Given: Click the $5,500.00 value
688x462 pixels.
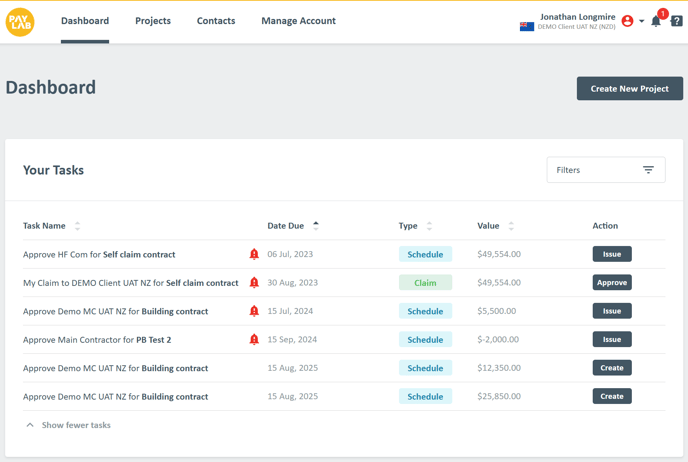Looking at the screenshot, I should 497,311.
